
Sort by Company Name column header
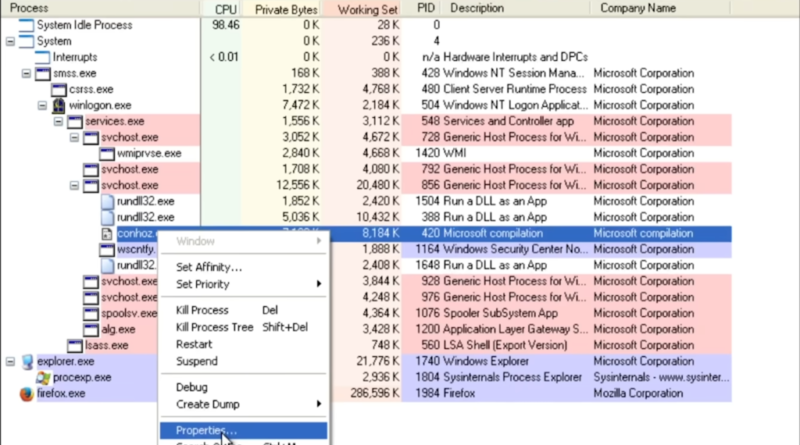660,8
